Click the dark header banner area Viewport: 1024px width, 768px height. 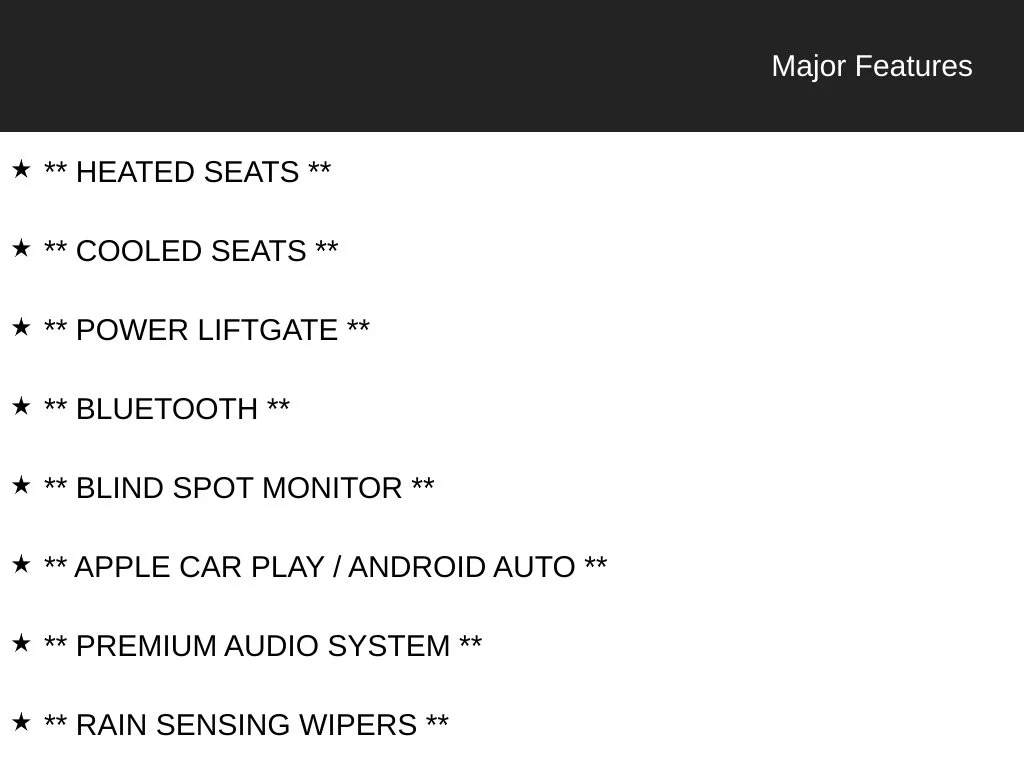(x=512, y=66)
